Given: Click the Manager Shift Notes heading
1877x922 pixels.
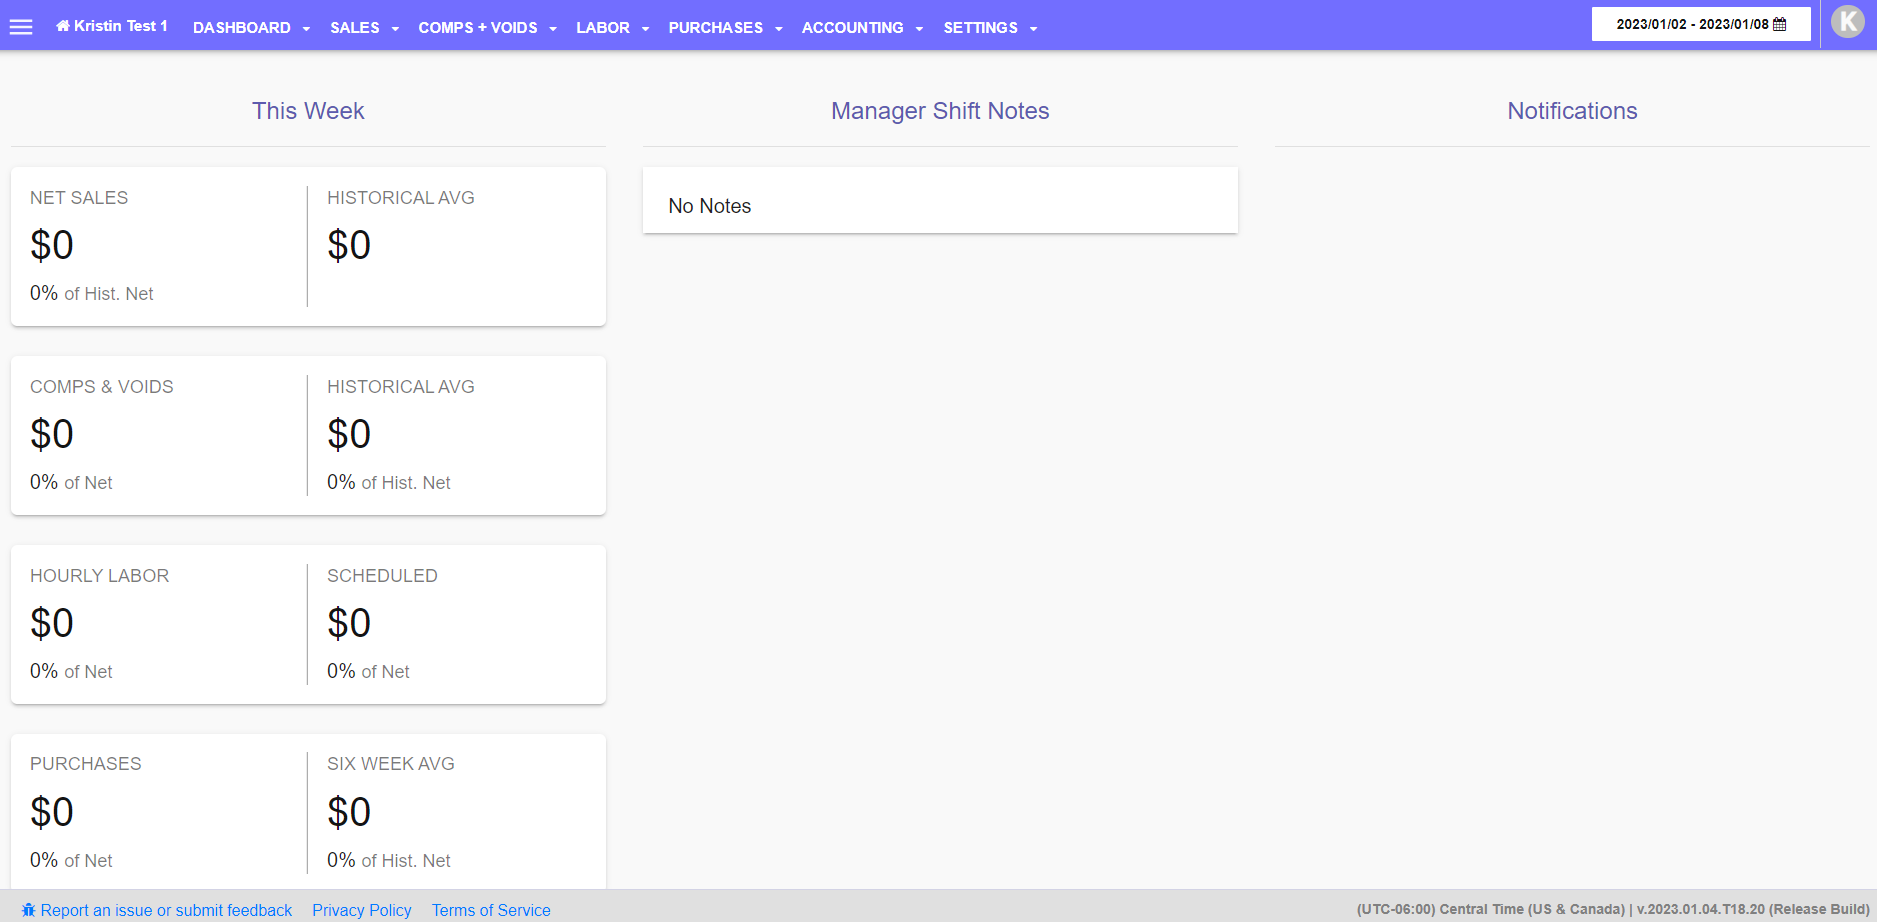Looking at the screenshot, I should click(x=940, y=111).
